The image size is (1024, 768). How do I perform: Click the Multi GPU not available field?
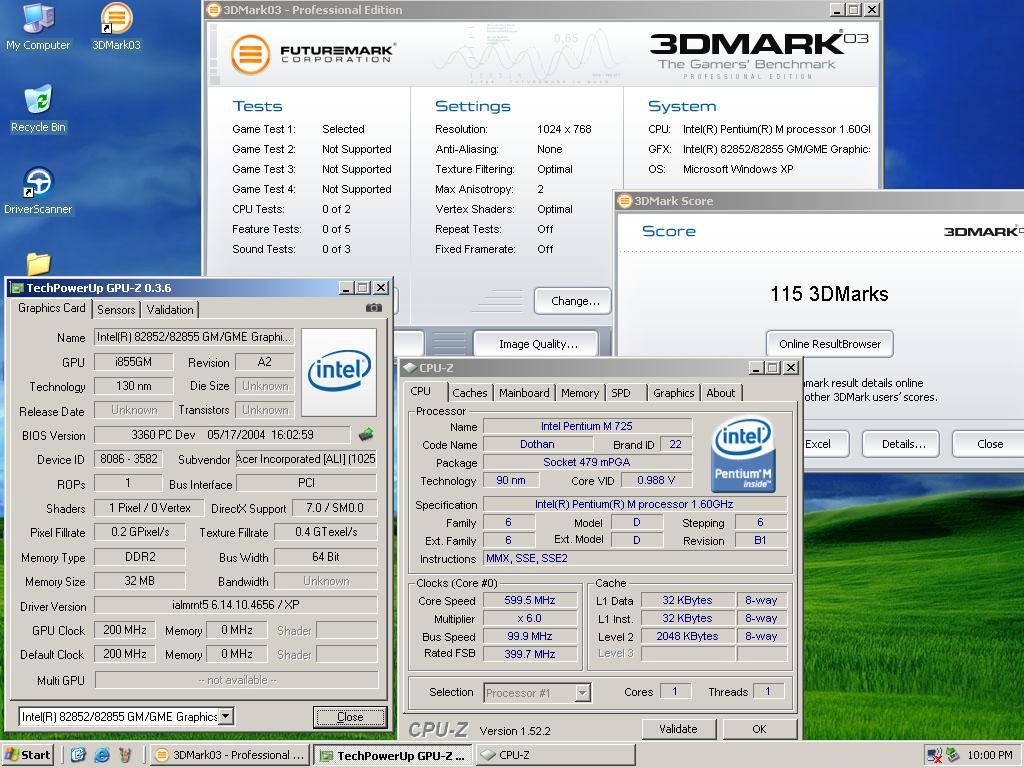coord(236,680)
